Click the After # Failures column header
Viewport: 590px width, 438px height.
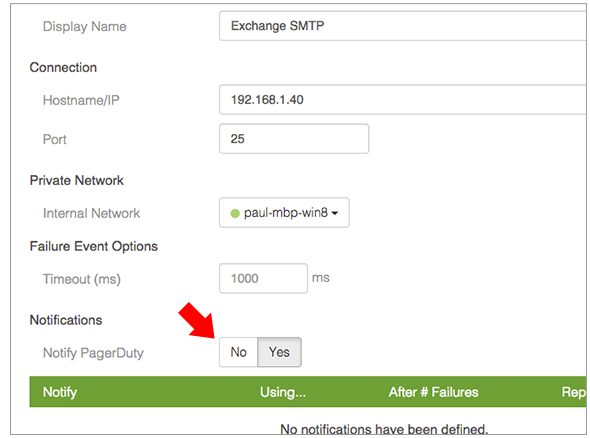pos(433,392)
